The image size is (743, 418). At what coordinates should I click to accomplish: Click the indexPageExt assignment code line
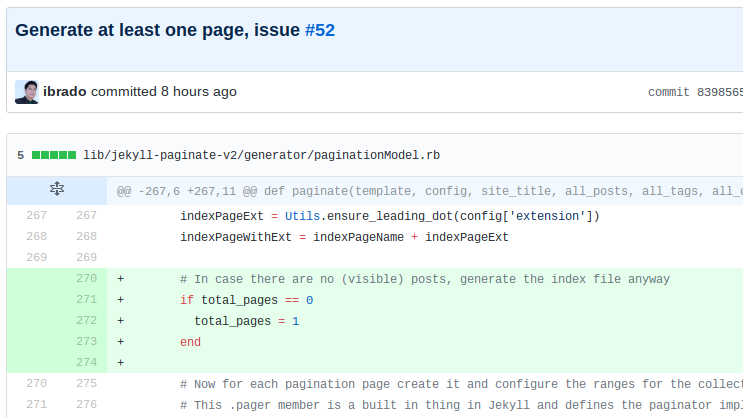pos(389,216)
